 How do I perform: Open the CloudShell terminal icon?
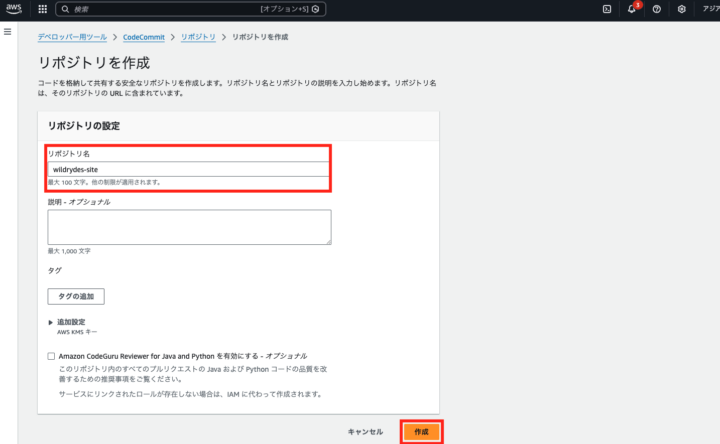coord(607,9)
